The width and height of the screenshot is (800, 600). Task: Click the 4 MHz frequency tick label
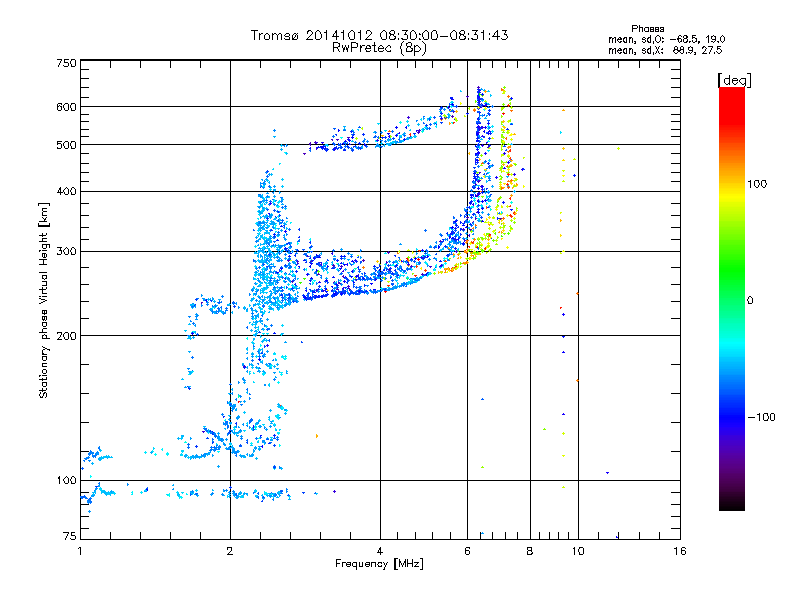pos(380,551)
